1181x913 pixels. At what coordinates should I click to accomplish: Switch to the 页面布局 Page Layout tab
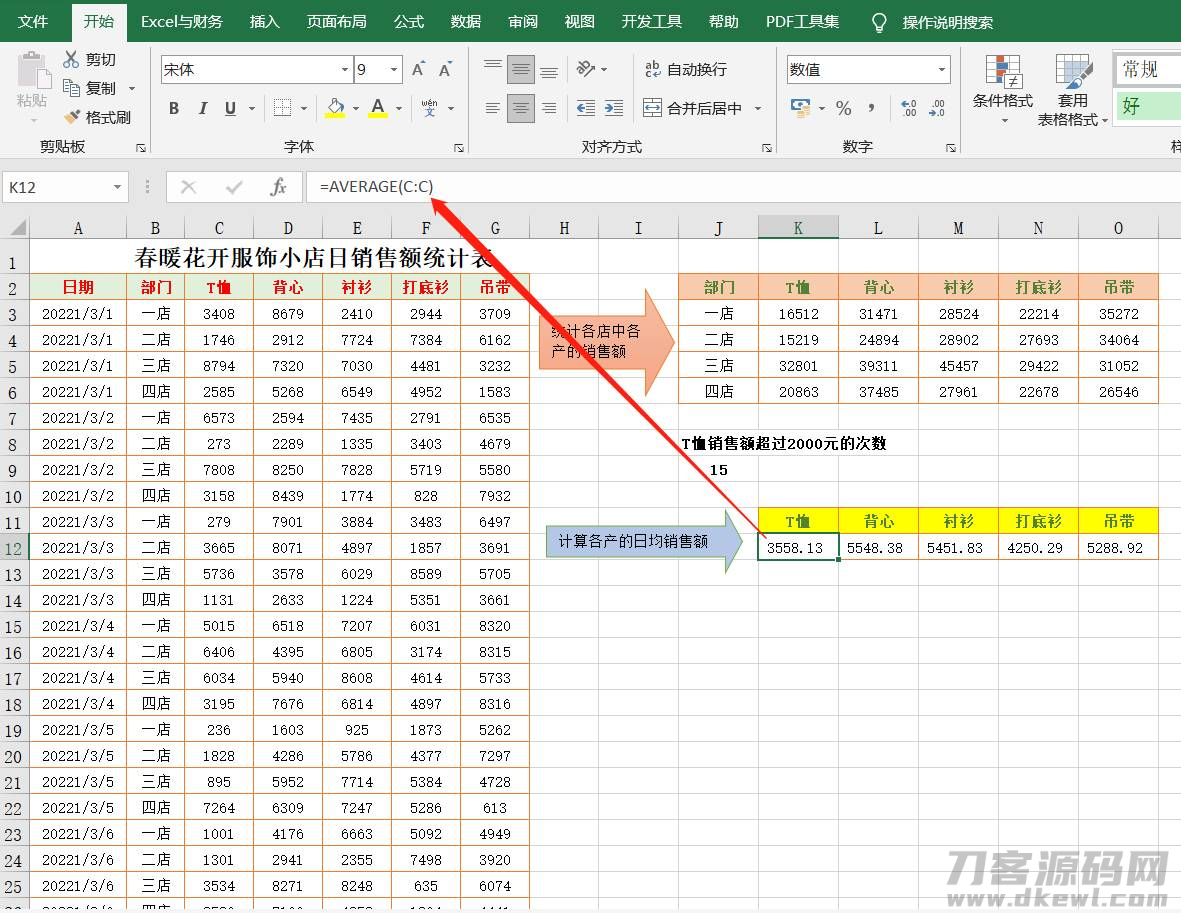(337, 21)
